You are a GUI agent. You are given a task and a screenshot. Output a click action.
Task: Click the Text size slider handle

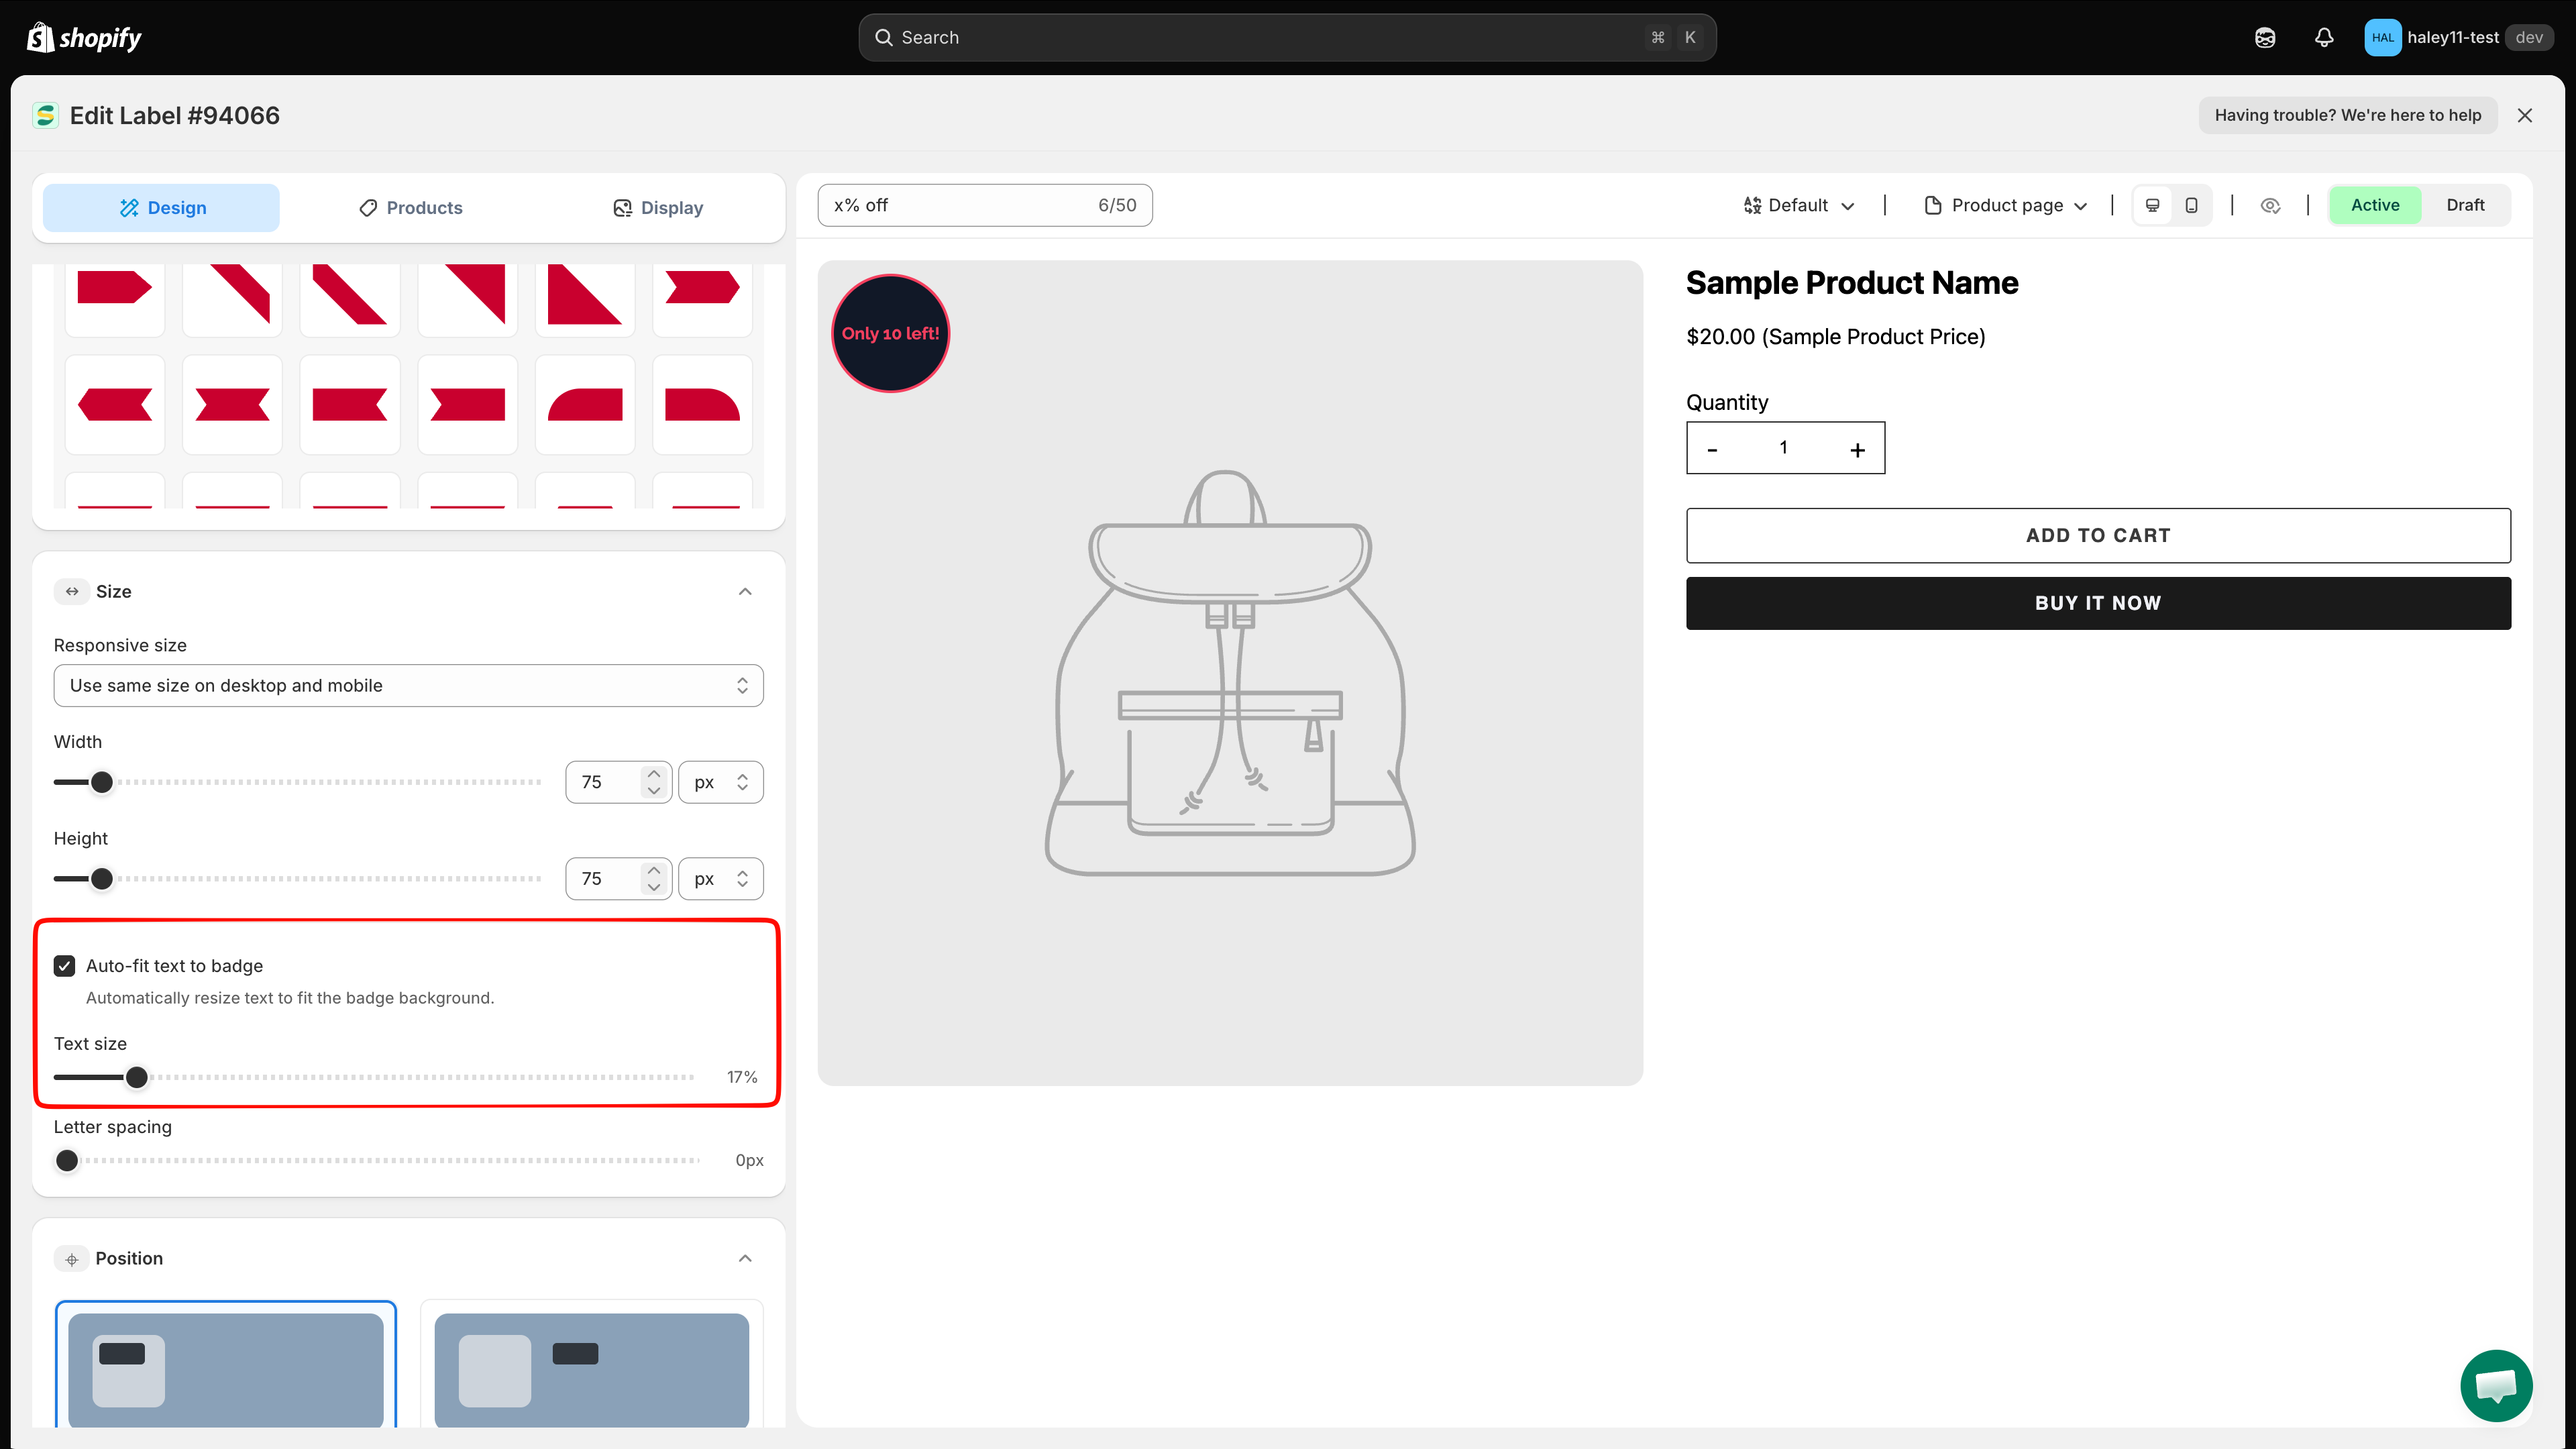tap(137, 1077)
